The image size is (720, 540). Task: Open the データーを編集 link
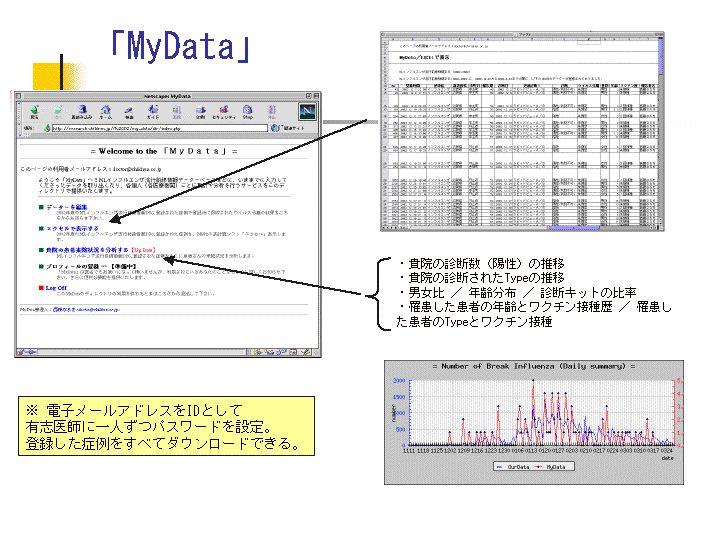pos(65,205)
